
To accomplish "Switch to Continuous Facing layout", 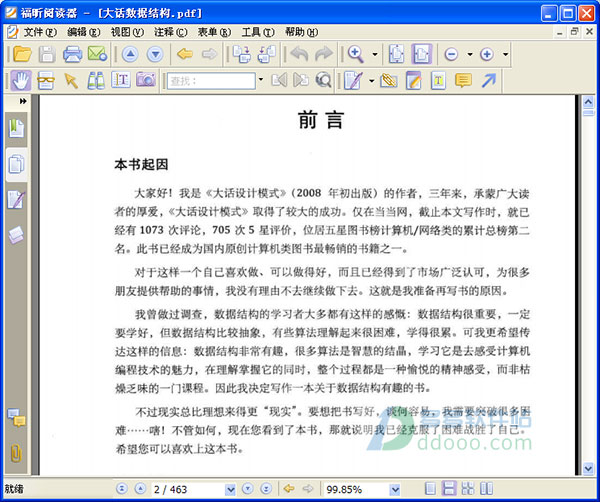I will (x=468, y=489).
